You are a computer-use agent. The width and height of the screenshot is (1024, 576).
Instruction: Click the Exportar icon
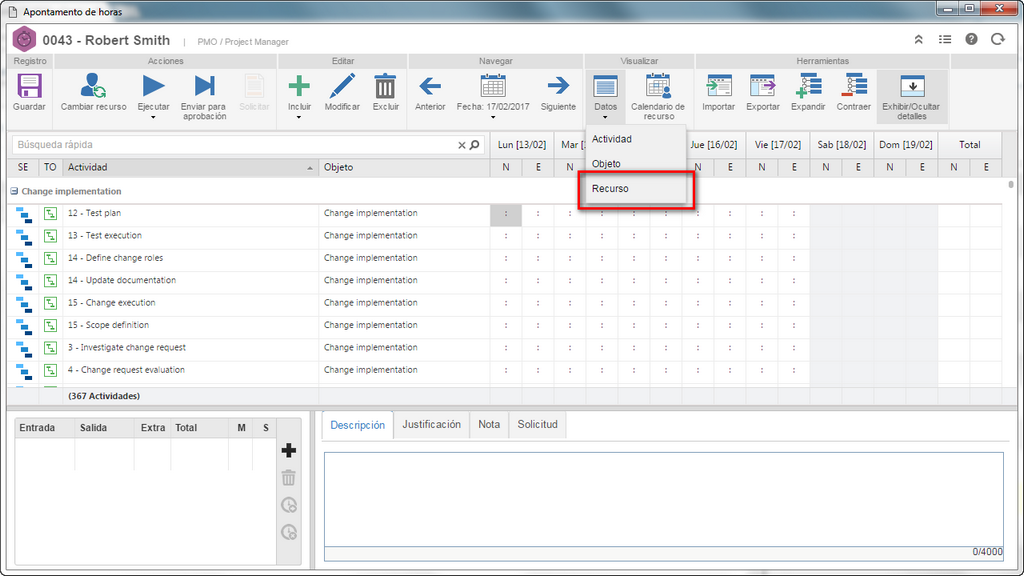point(763,86)
